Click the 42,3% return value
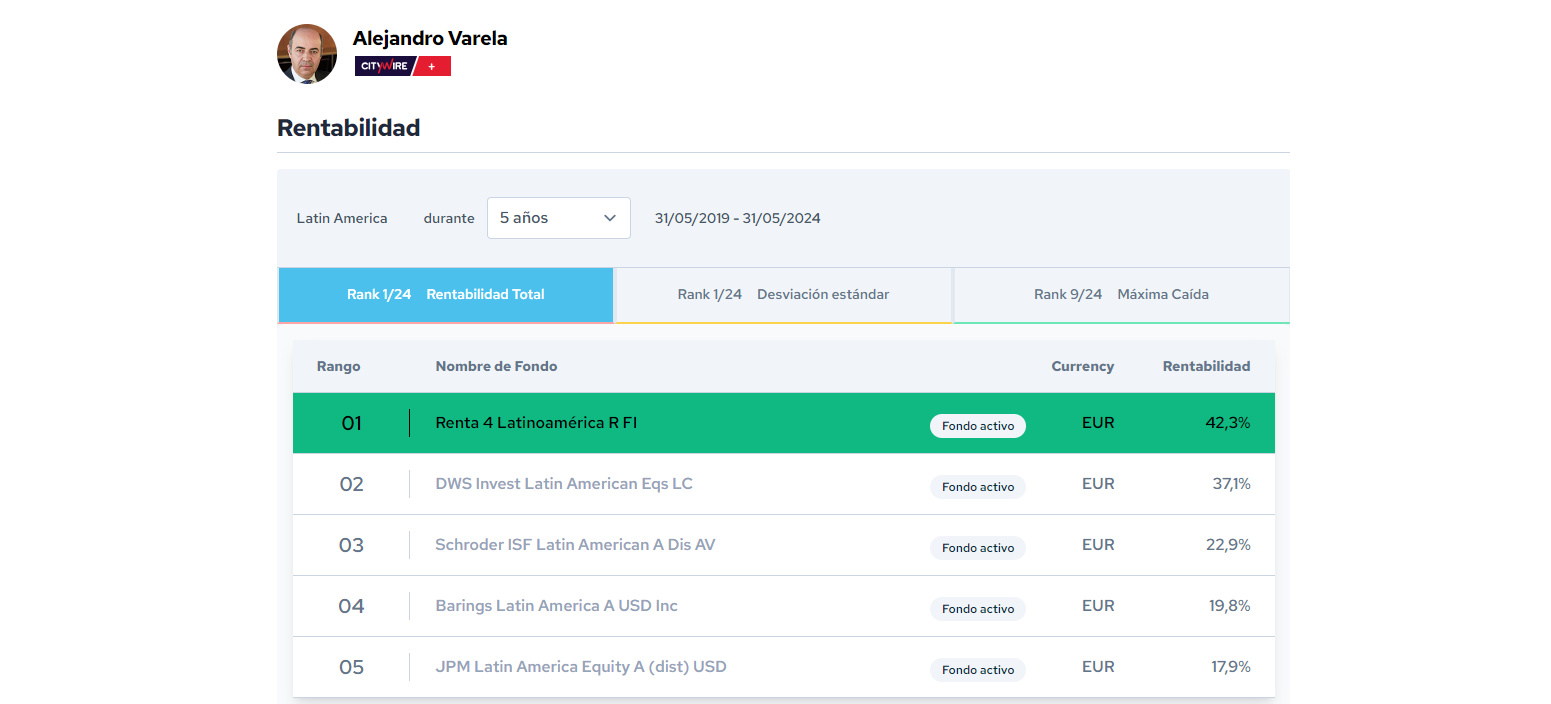Screen dimensions: 1551x704 [x=1228, y=423]
